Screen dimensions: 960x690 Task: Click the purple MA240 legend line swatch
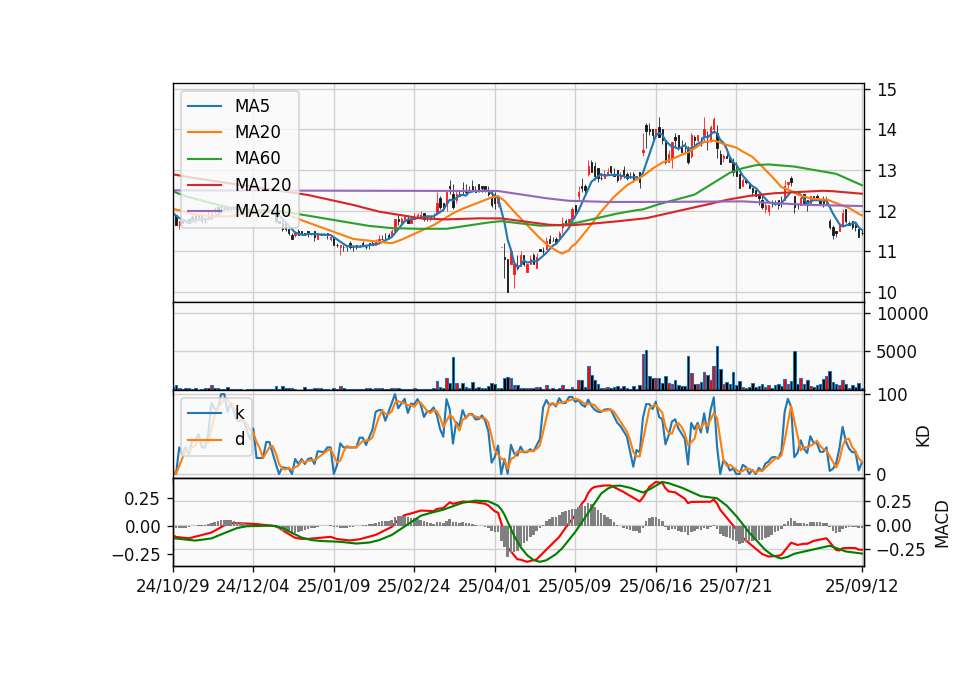(204, 212)
